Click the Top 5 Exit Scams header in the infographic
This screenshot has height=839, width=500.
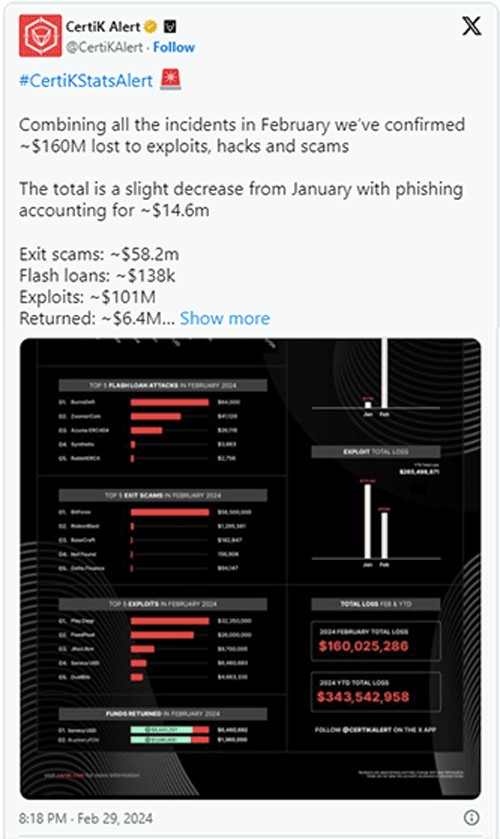pyautogui.click(x=163, y=495)
